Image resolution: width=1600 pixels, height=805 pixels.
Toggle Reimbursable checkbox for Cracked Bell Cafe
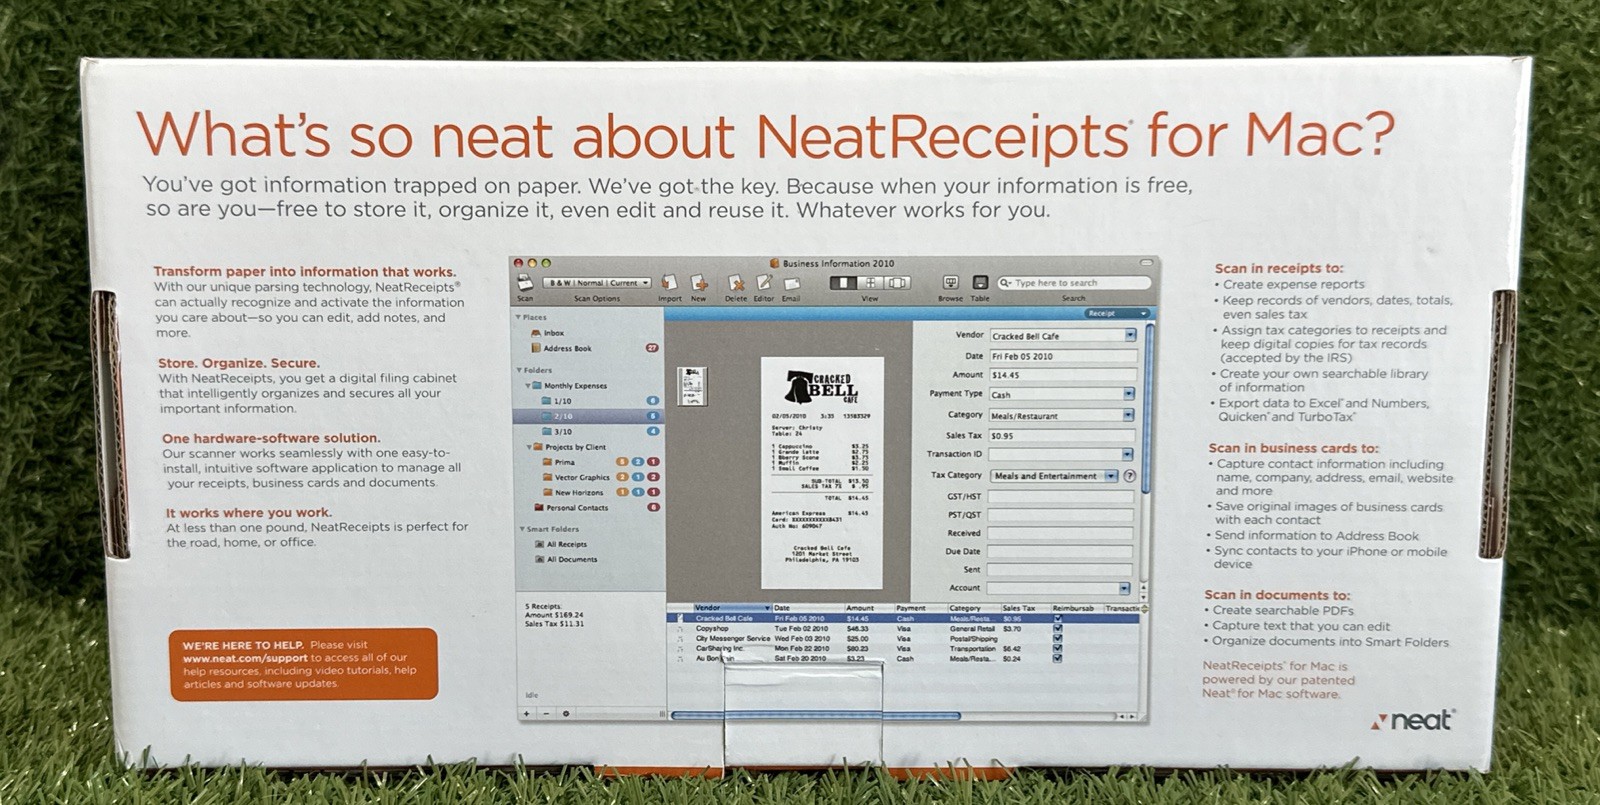click(1058, 619)
